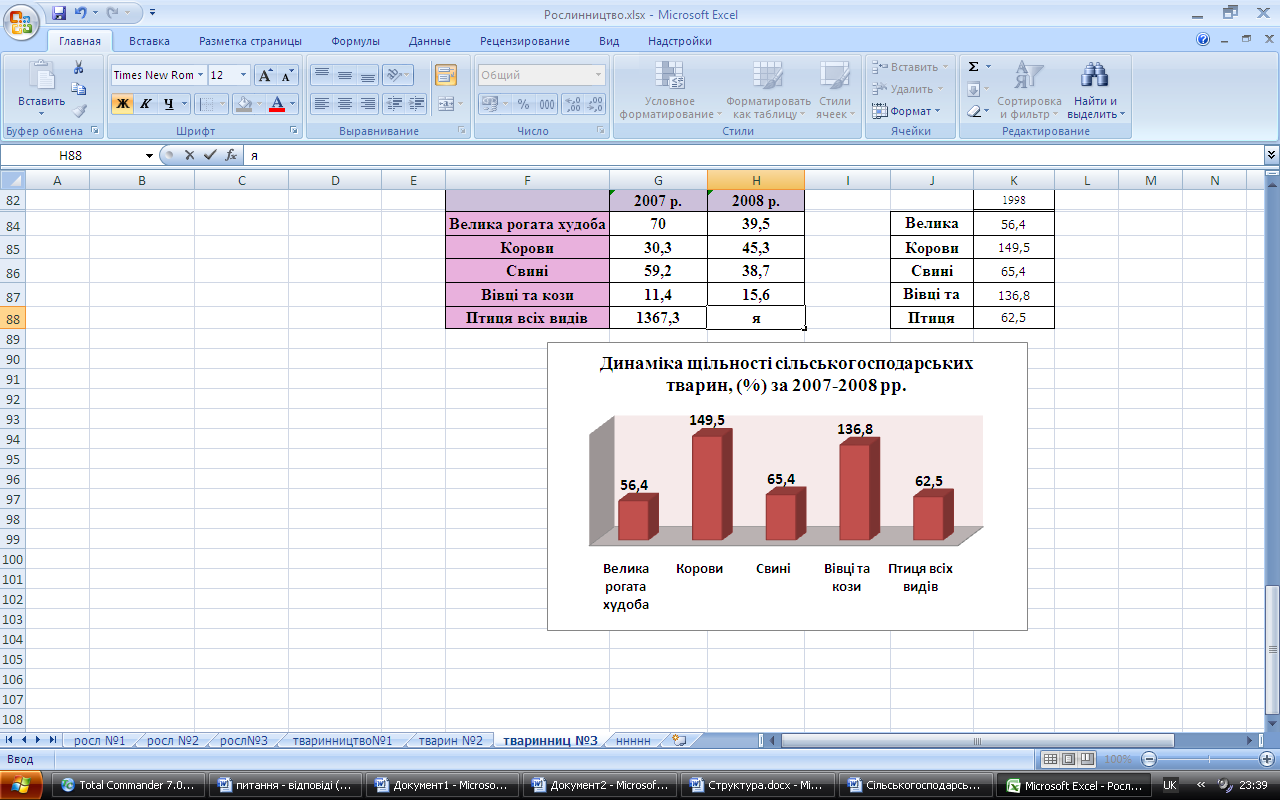
Task: Open the Разметка страницы ribbon tab
Action: (x=250, y=41)
